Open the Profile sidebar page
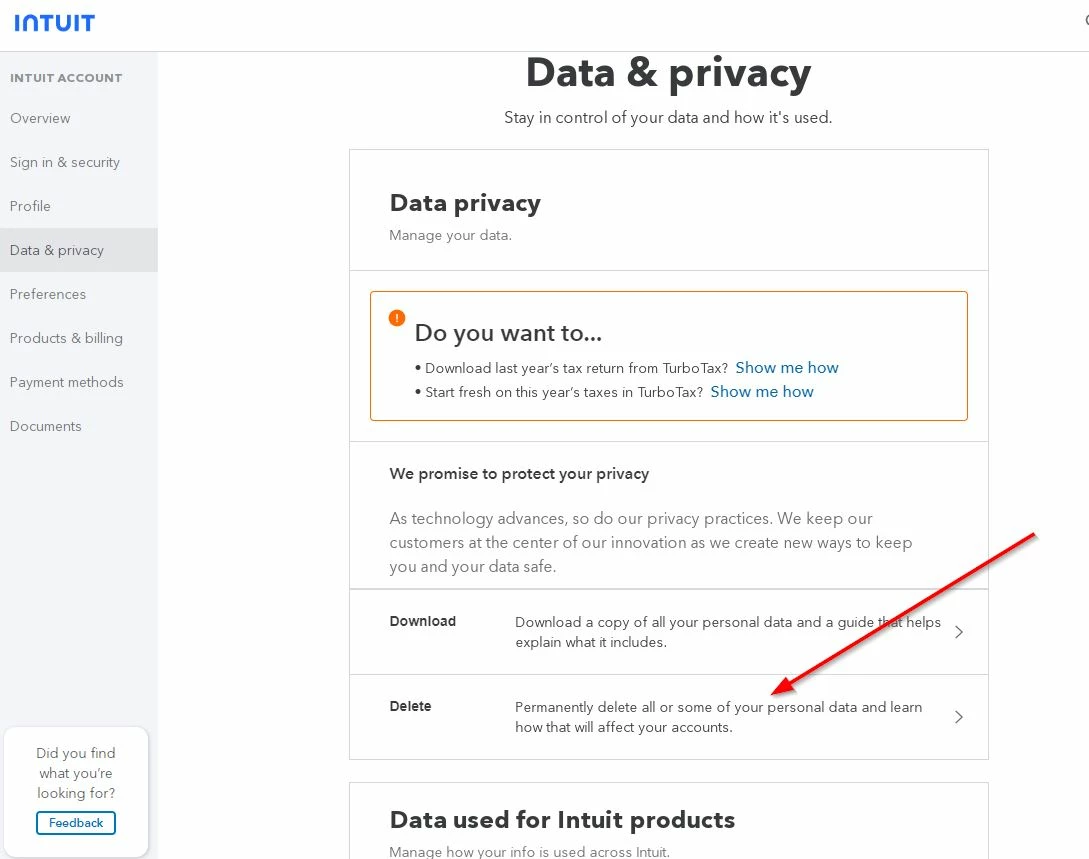This screenshot has height=859, width=1089. (x=30, y=206)
